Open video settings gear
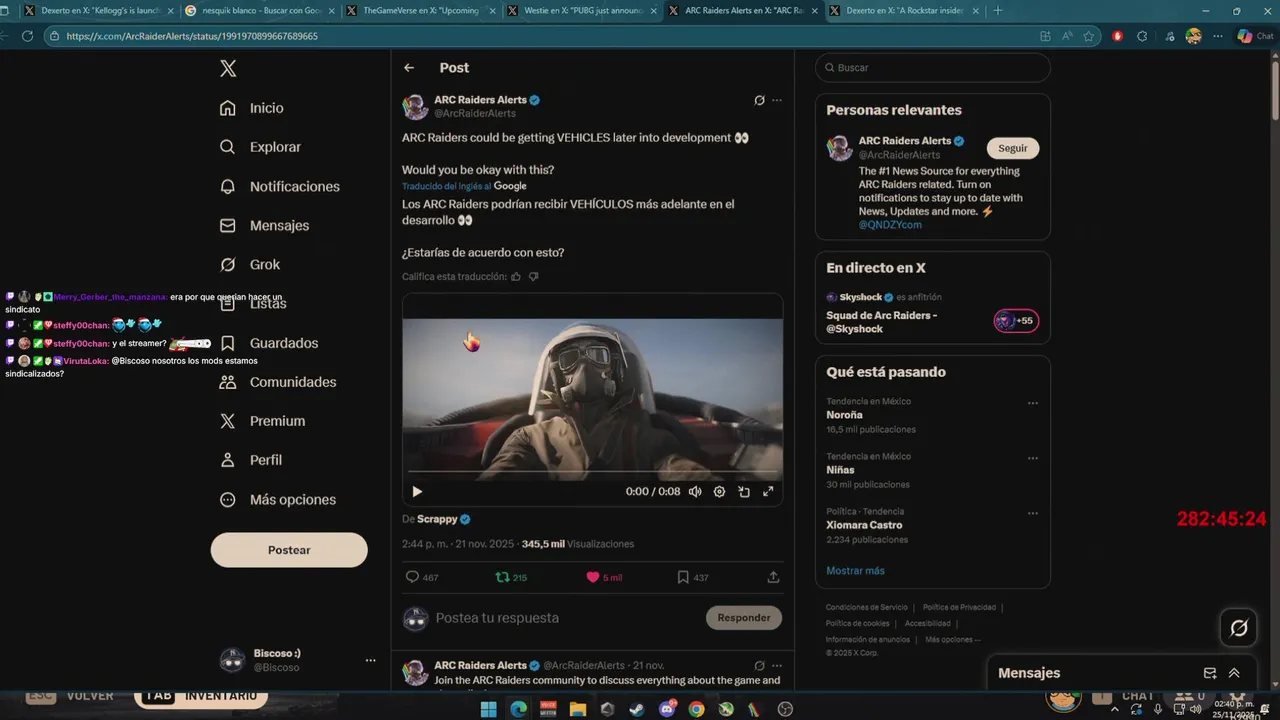 (719, 492)
